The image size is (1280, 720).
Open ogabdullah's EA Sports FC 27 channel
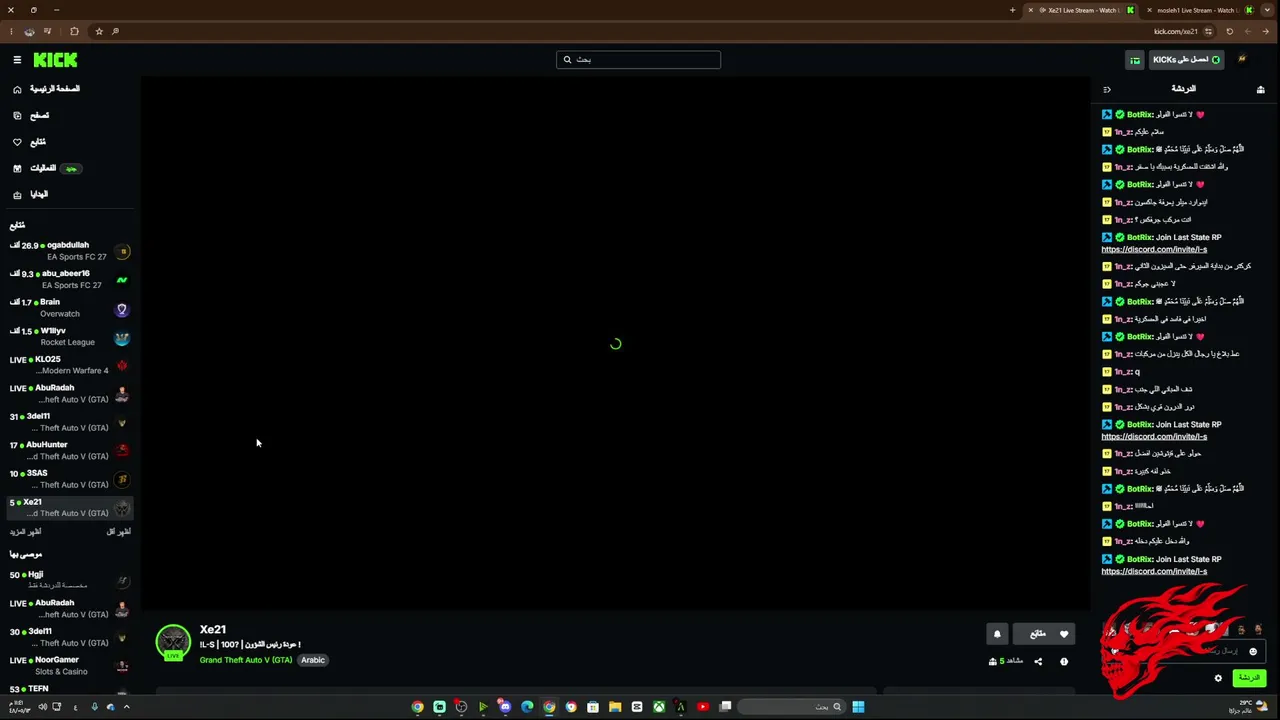point(70,251)
